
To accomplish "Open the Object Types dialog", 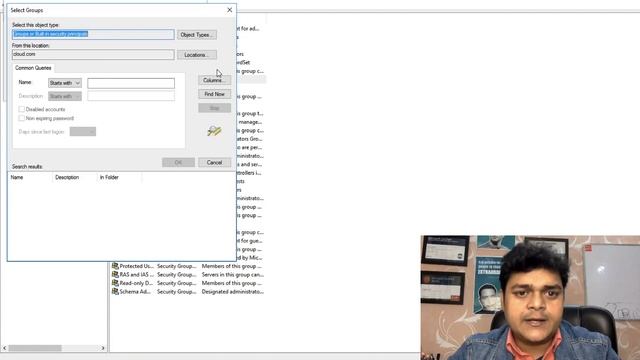I will pos(197,35).
